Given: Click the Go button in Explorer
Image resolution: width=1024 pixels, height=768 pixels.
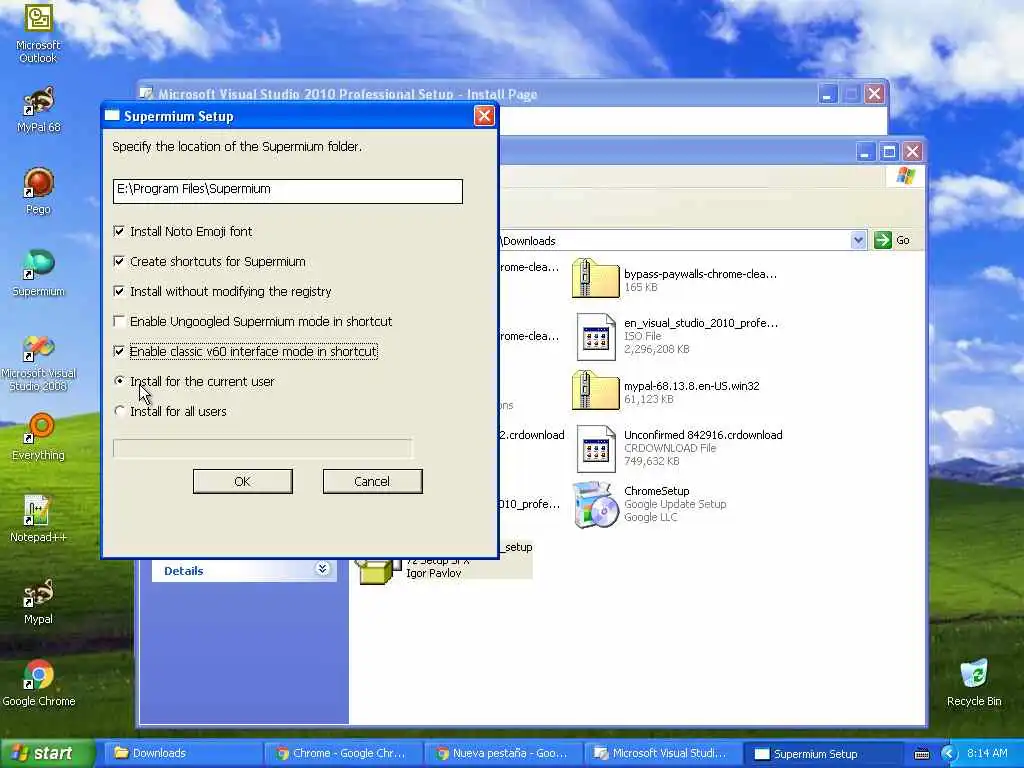Looking at the screenshot, I should coord(892,240).
